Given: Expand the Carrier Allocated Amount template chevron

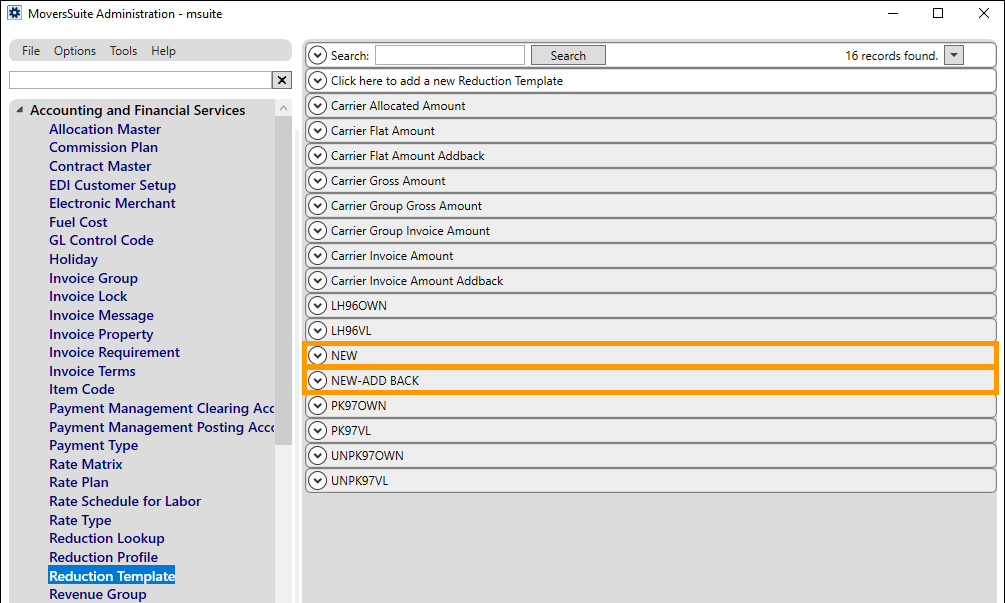Looking at the screenshot, I should [x=318, y=105].
